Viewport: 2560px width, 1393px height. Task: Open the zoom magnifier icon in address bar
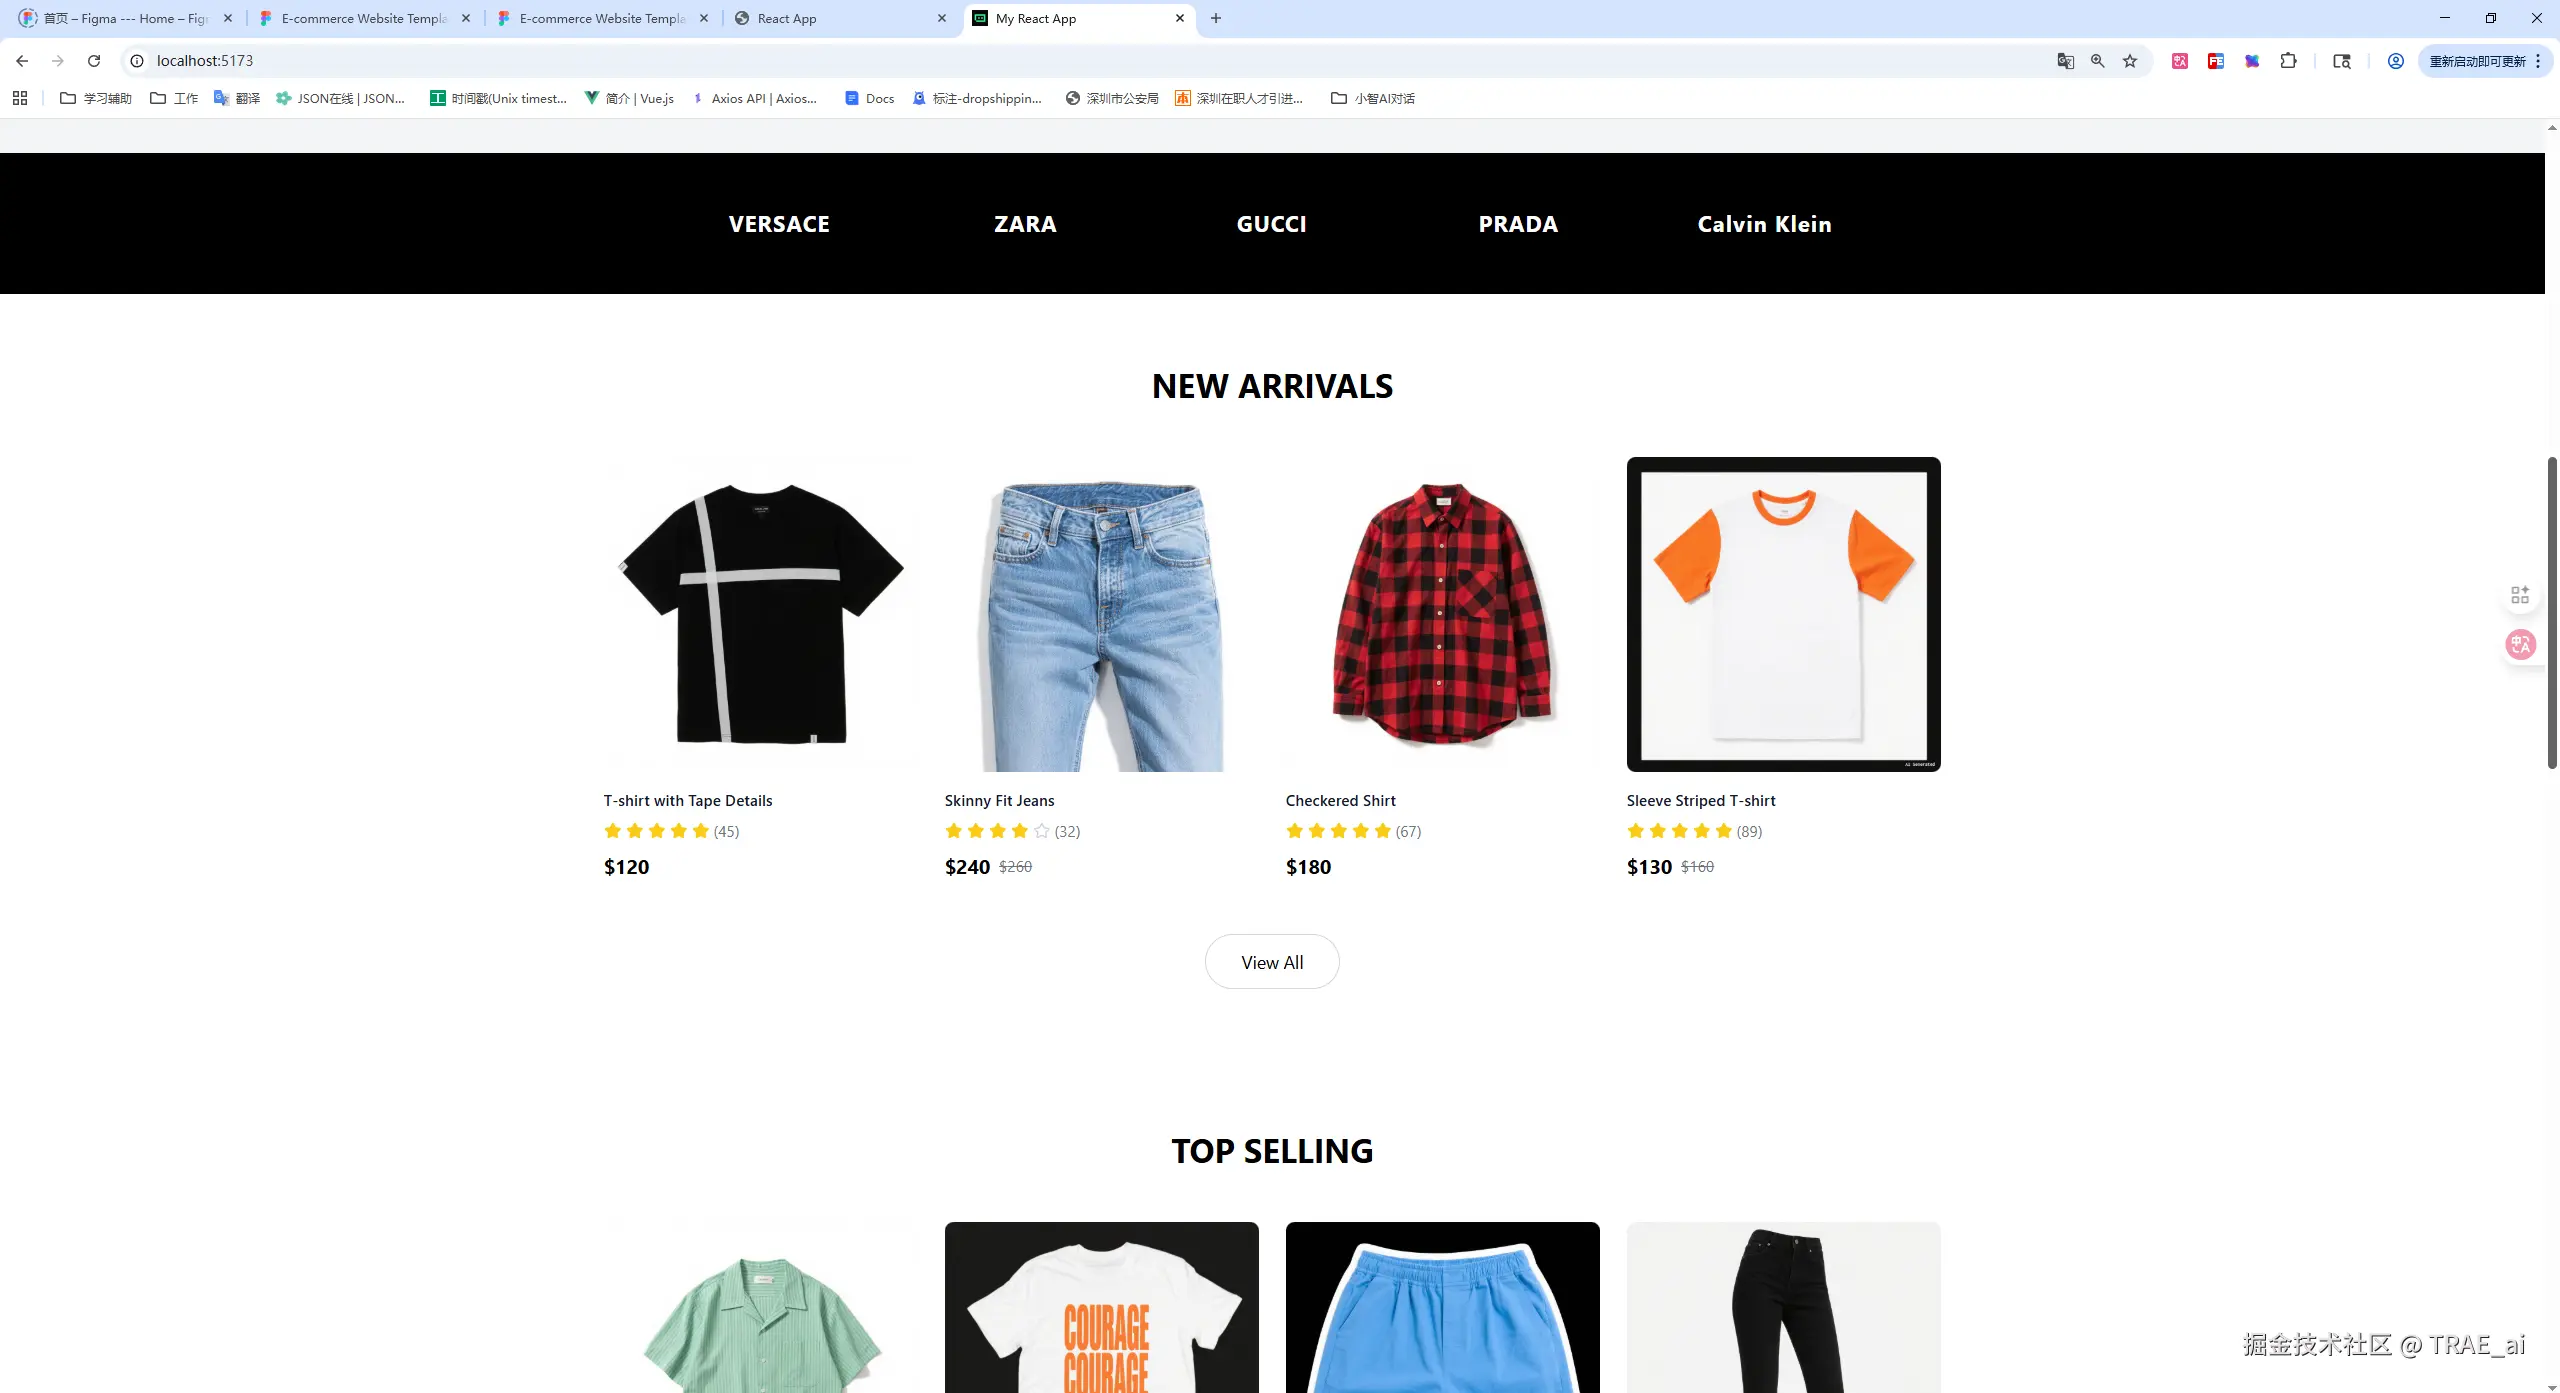[2098, 61]
